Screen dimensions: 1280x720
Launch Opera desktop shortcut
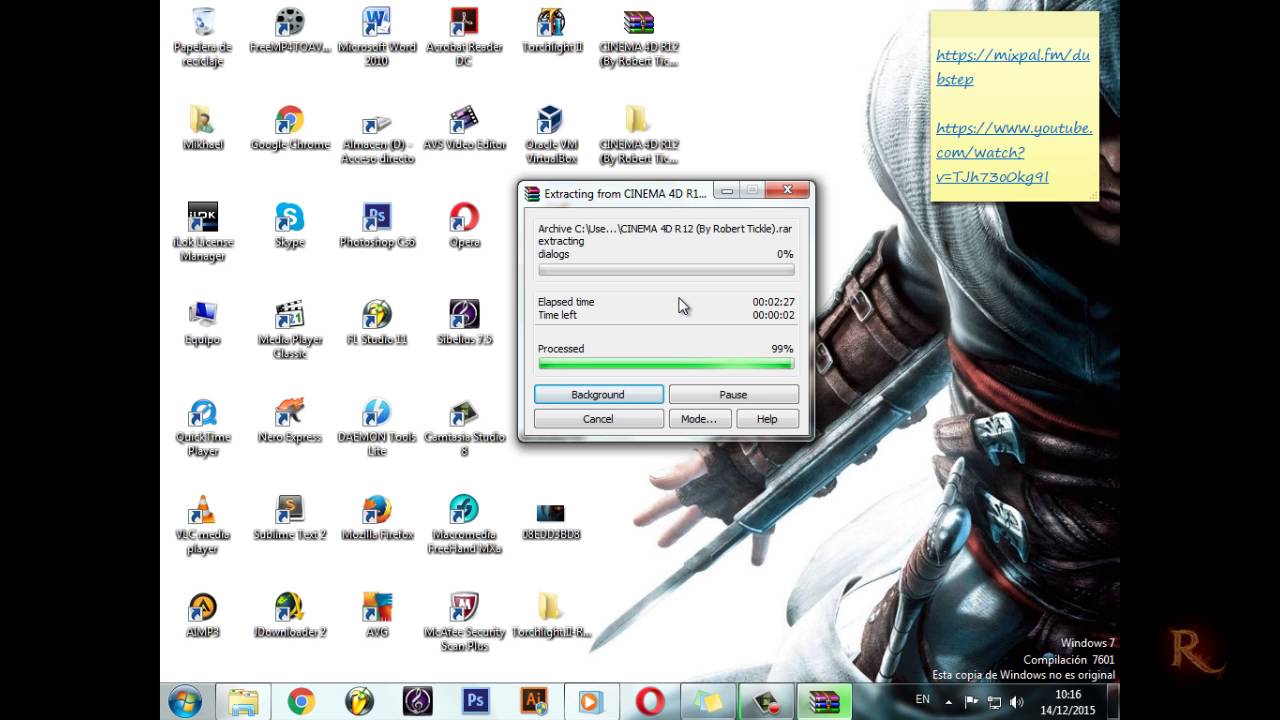[x=464, y=226]
